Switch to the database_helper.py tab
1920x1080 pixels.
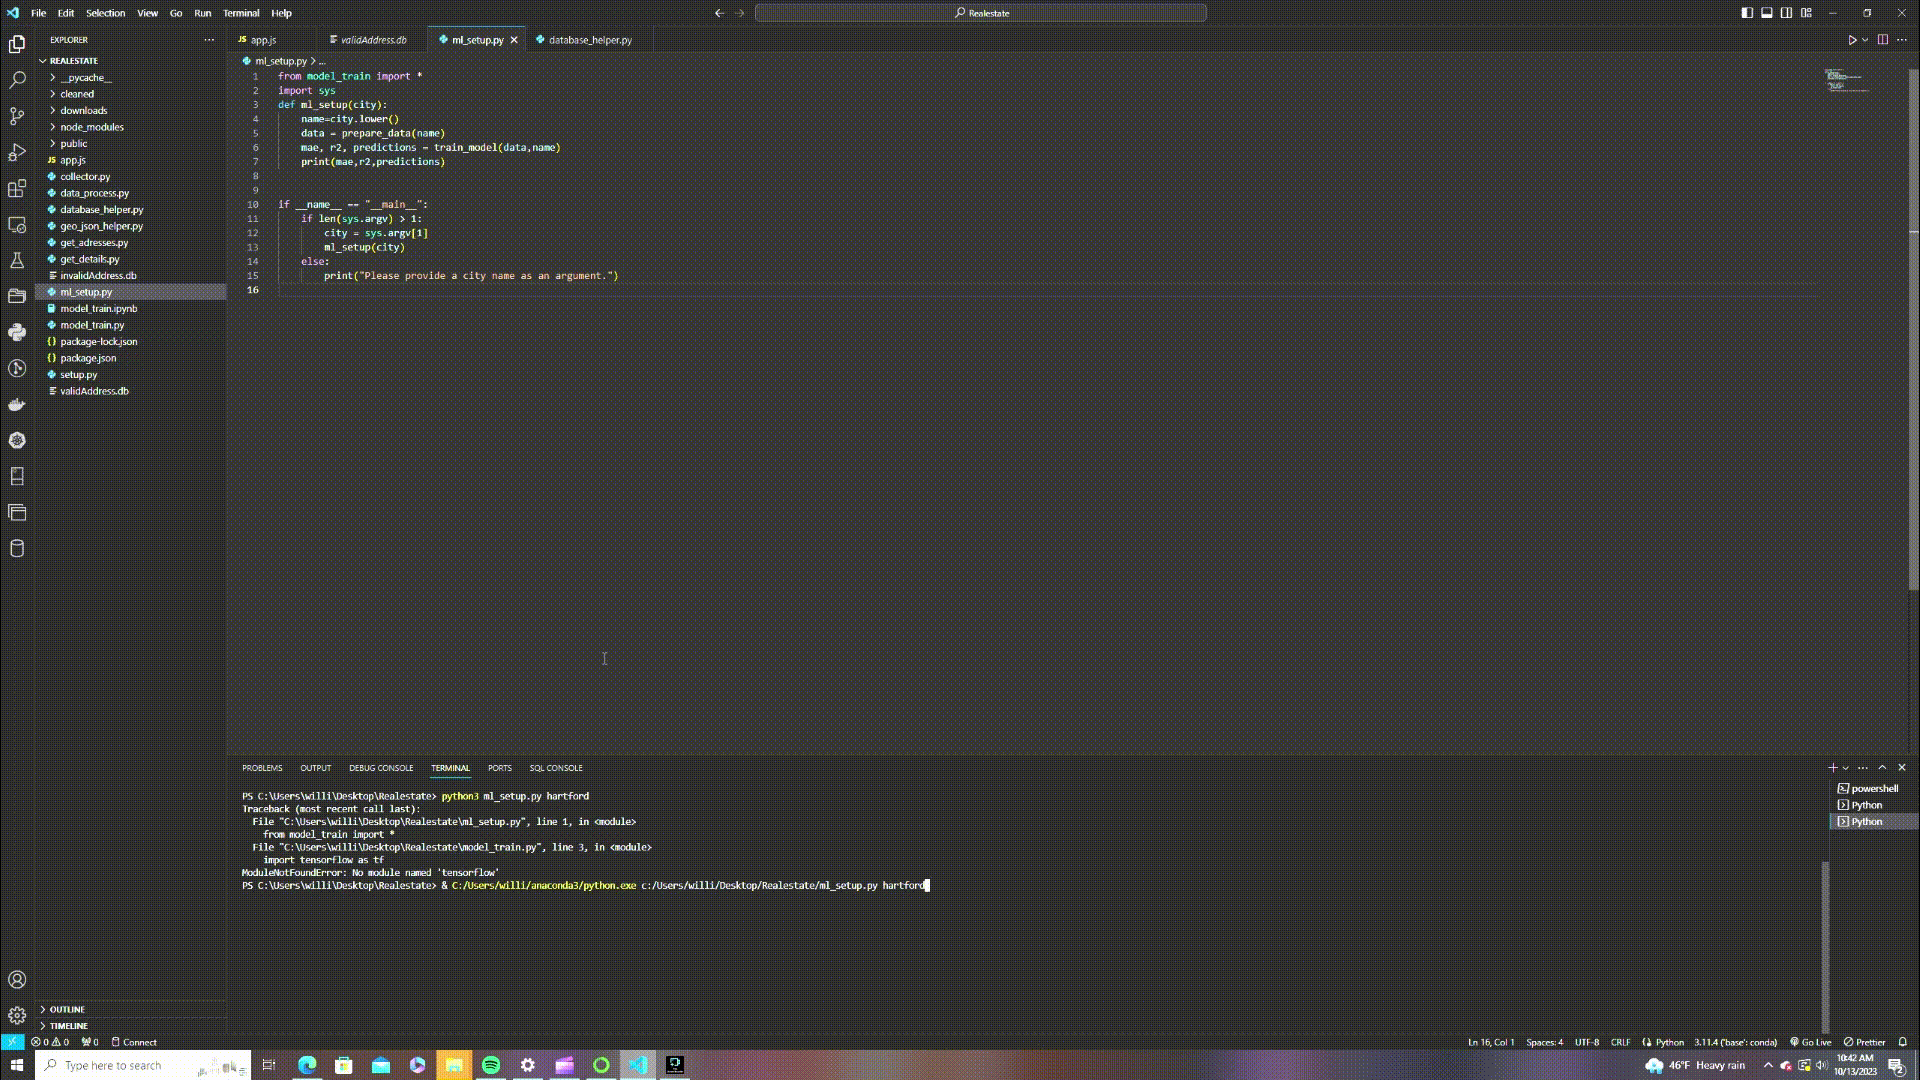coord(590,40)
